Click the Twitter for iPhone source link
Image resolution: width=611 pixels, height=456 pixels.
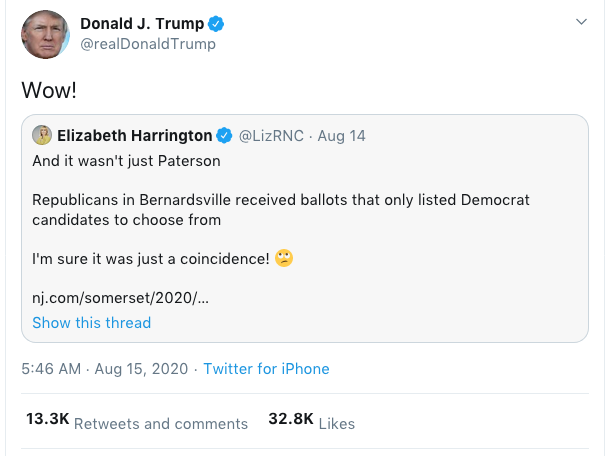coord(266,369)
